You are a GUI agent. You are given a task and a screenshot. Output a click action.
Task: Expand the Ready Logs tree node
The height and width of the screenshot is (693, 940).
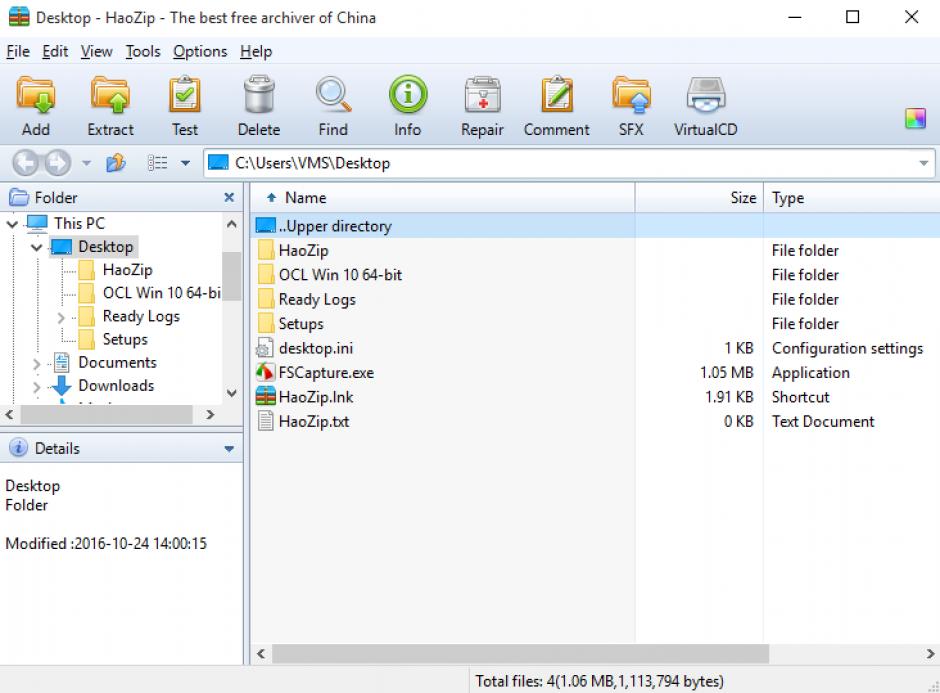click(x=61, y=317)
